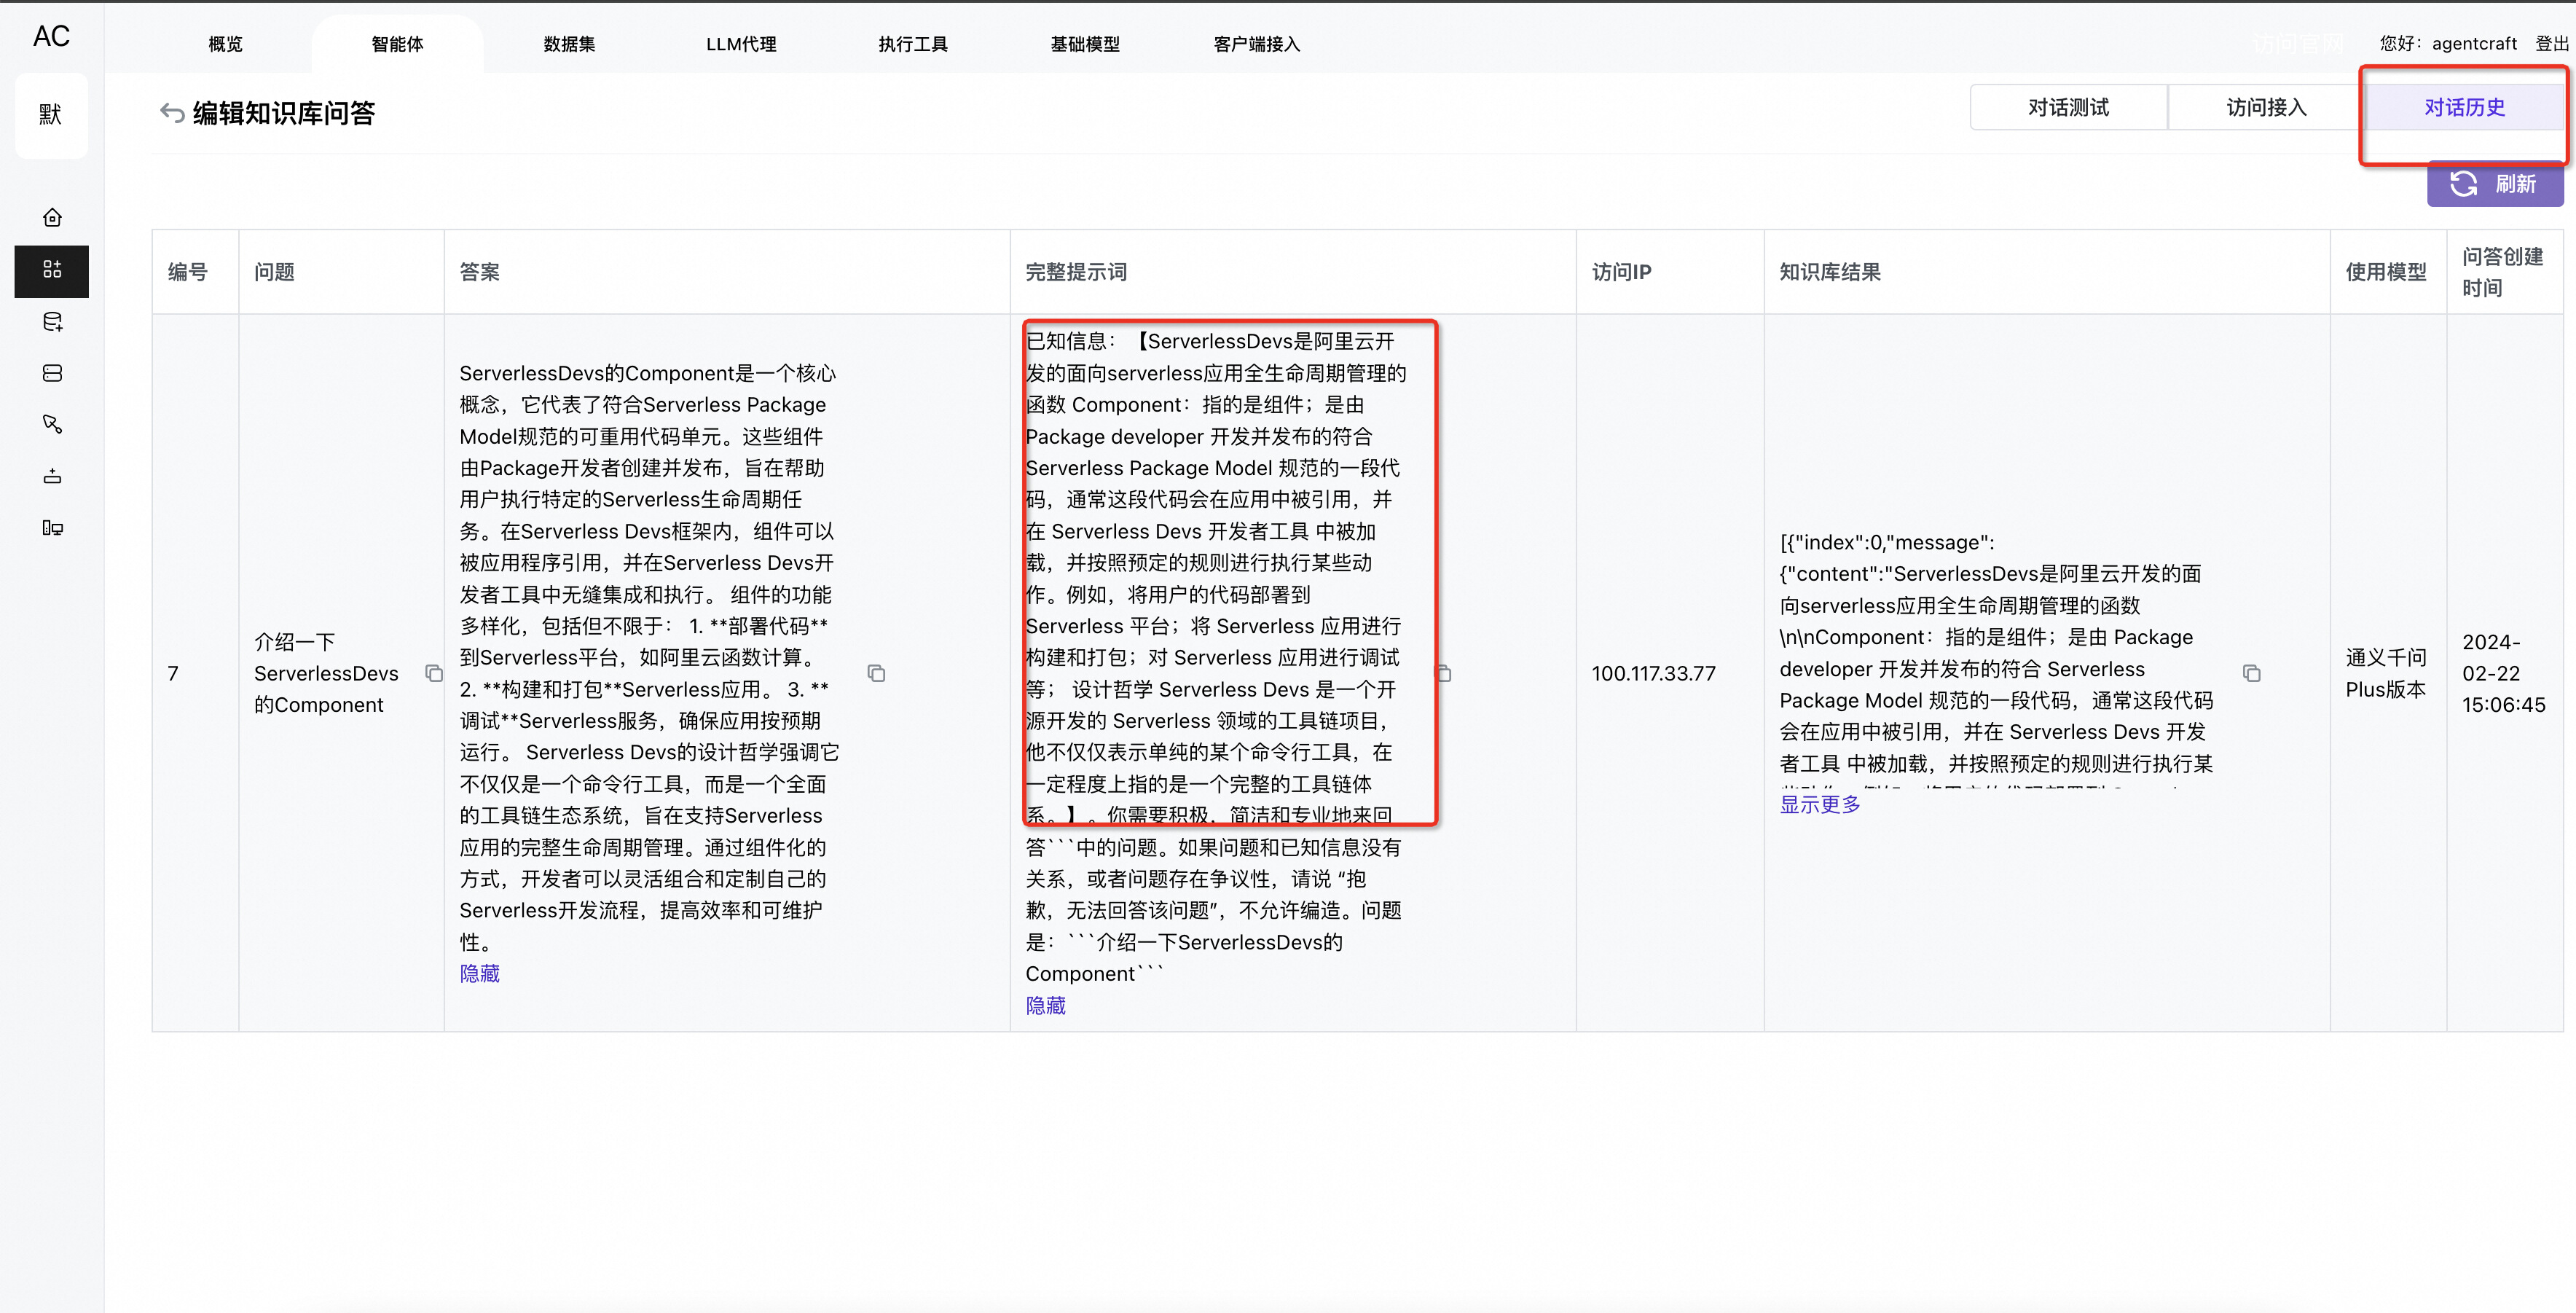Click the 完整提示词 column header

[1293, 272]
